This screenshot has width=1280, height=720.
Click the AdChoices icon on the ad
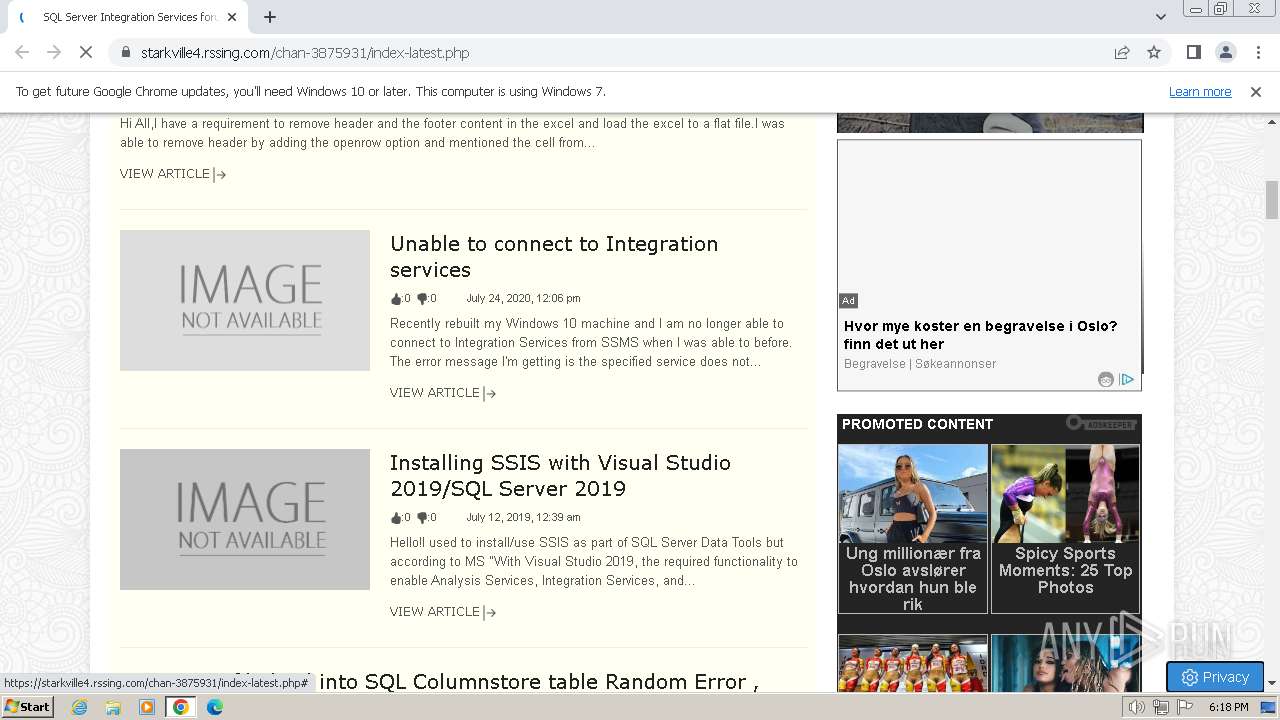(x=1127, y=379)
